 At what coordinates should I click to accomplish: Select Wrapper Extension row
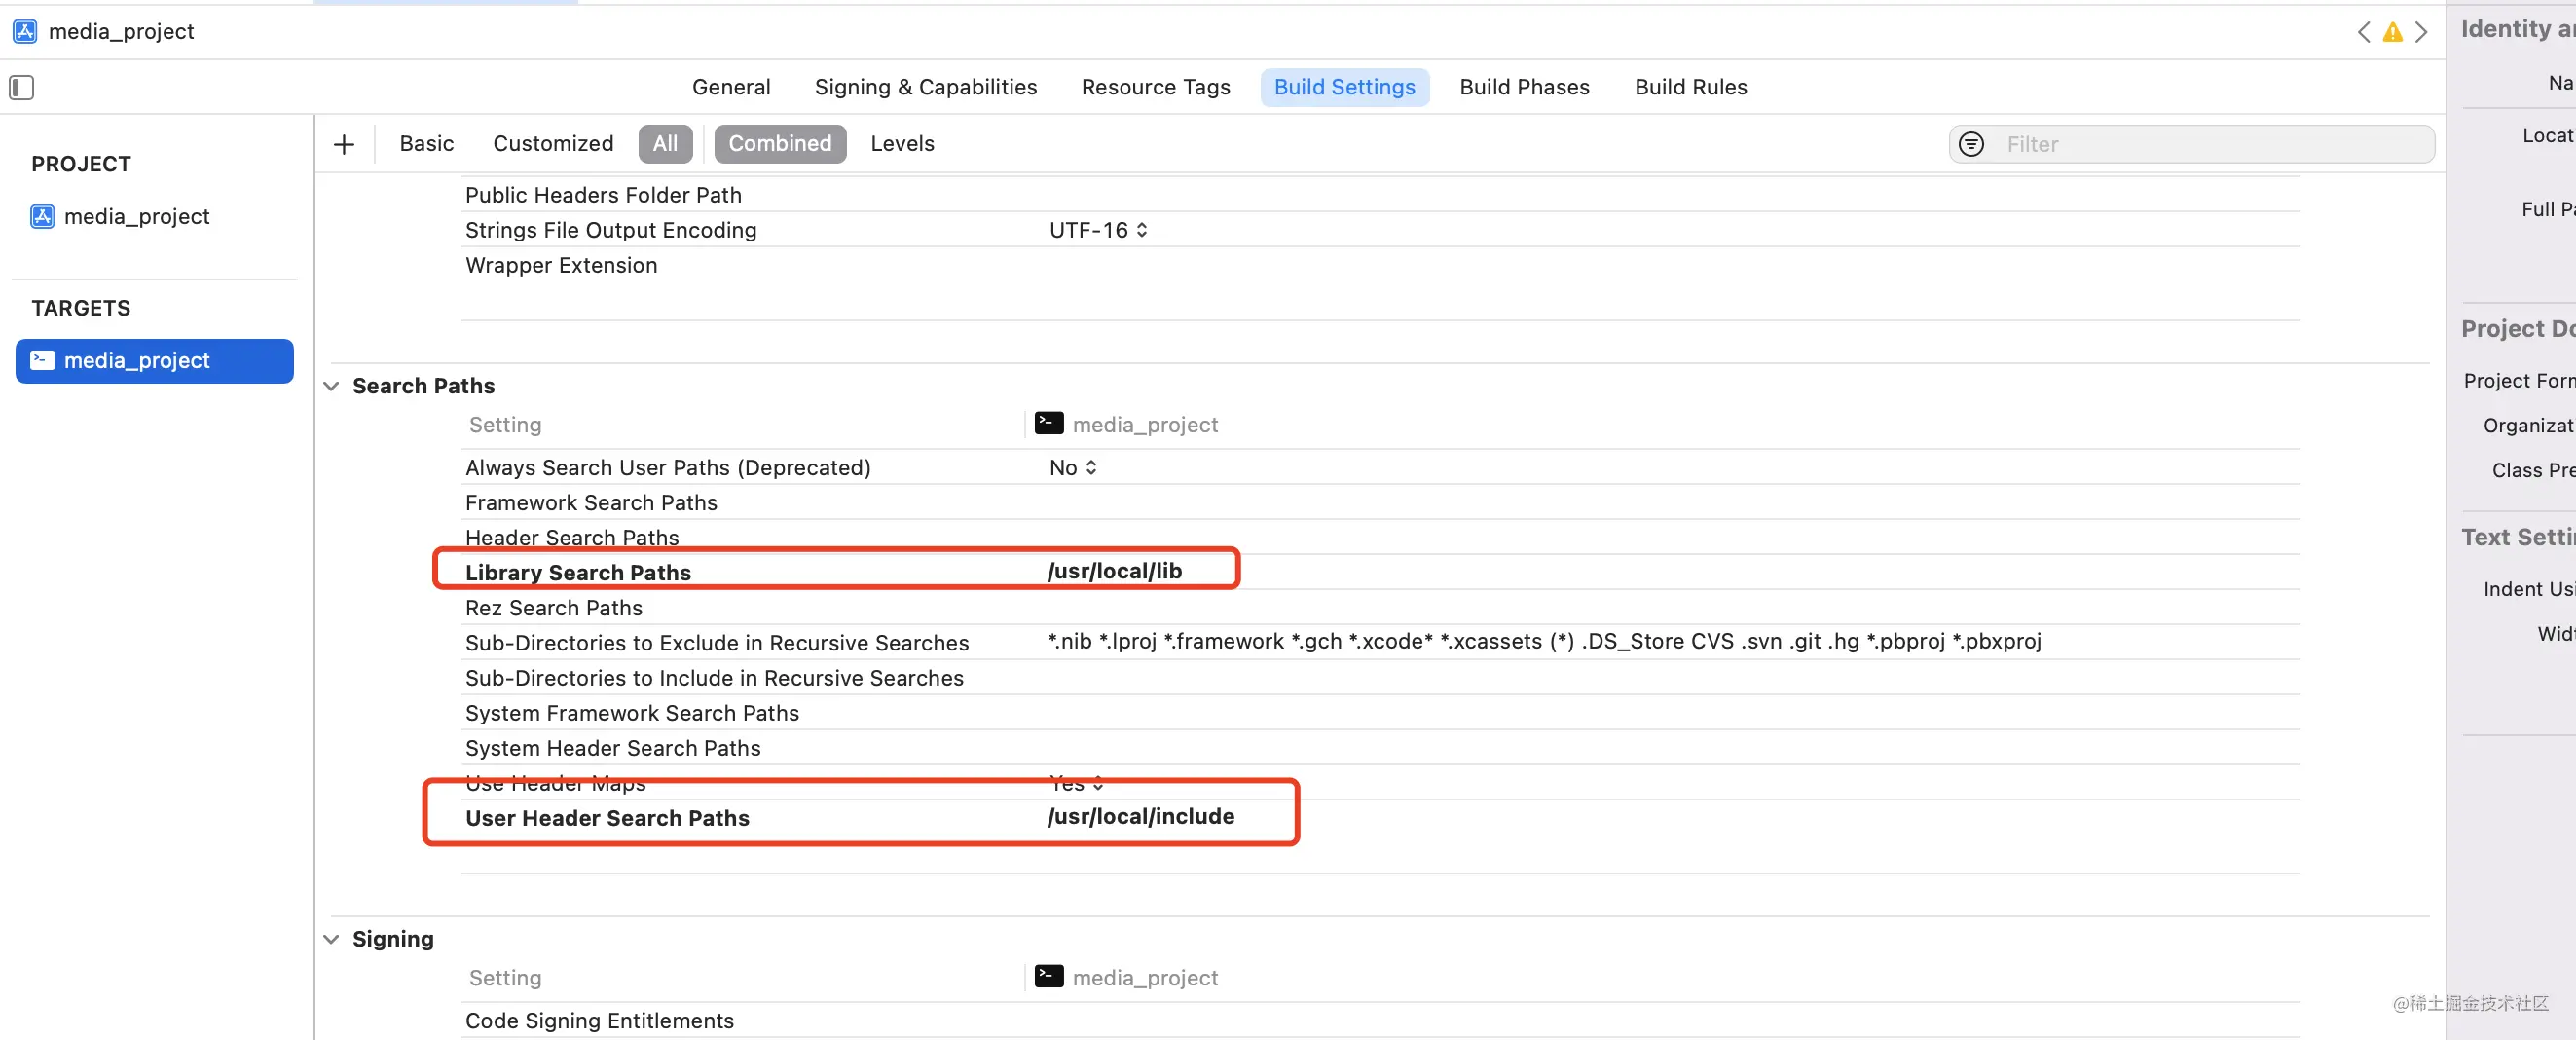tap(1380, 265)
